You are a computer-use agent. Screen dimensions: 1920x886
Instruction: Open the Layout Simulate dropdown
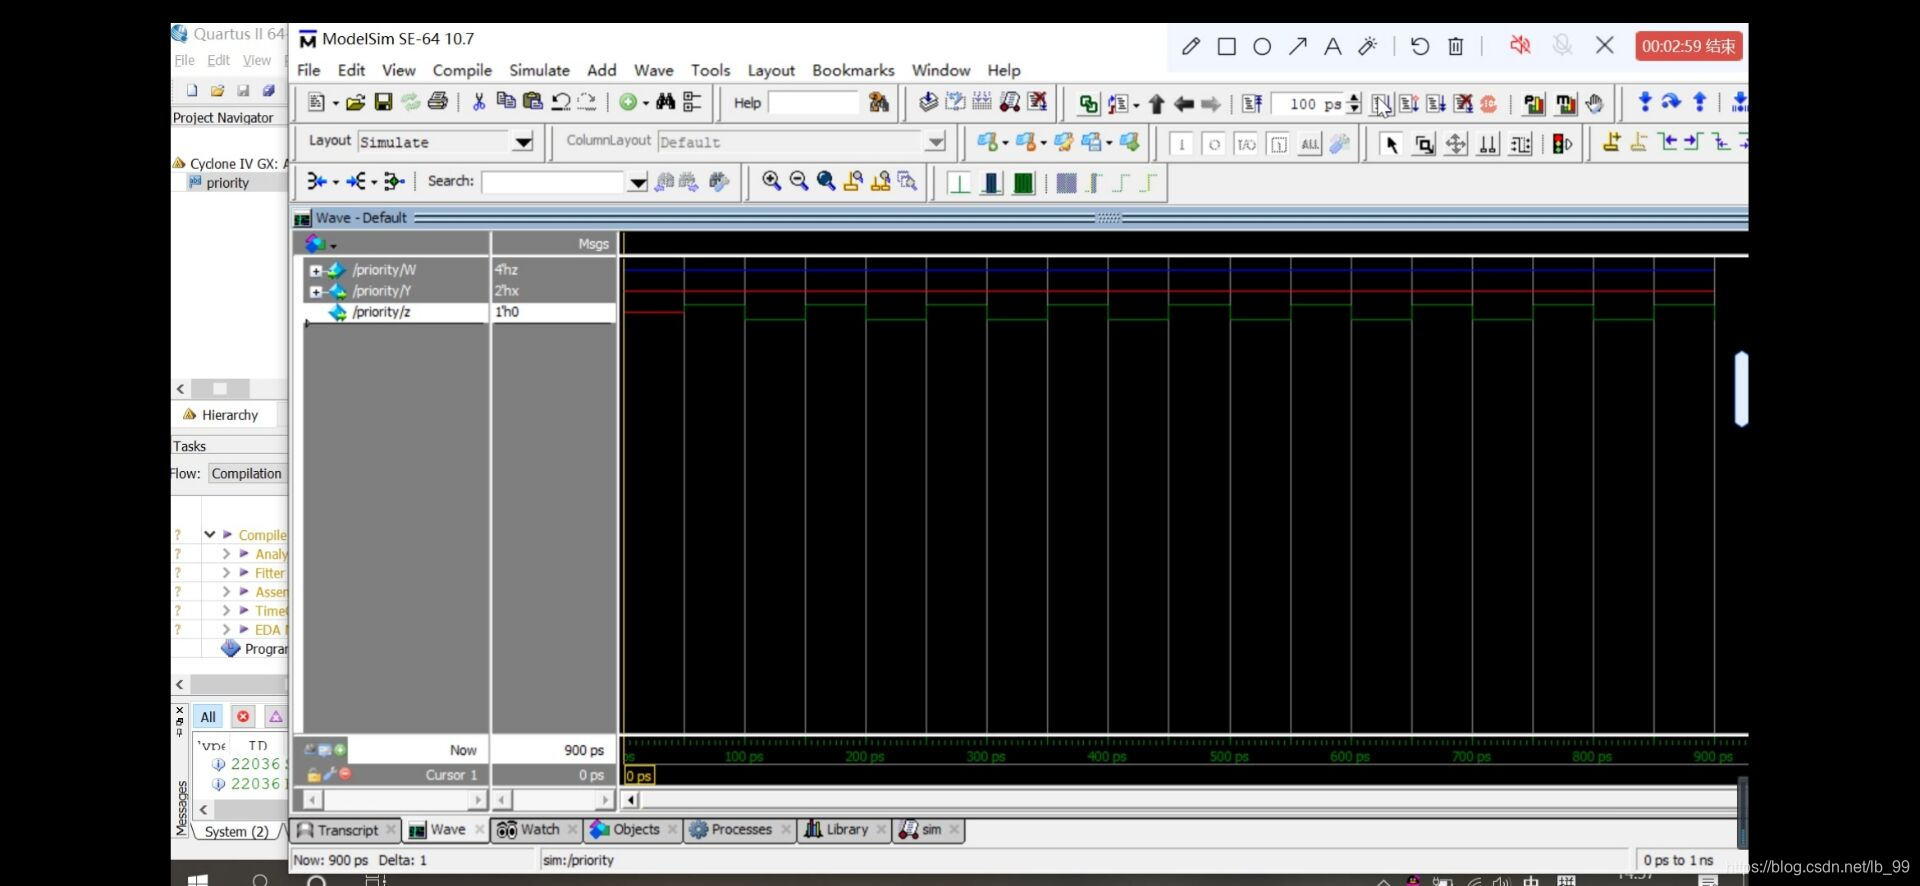click(523, 142)
